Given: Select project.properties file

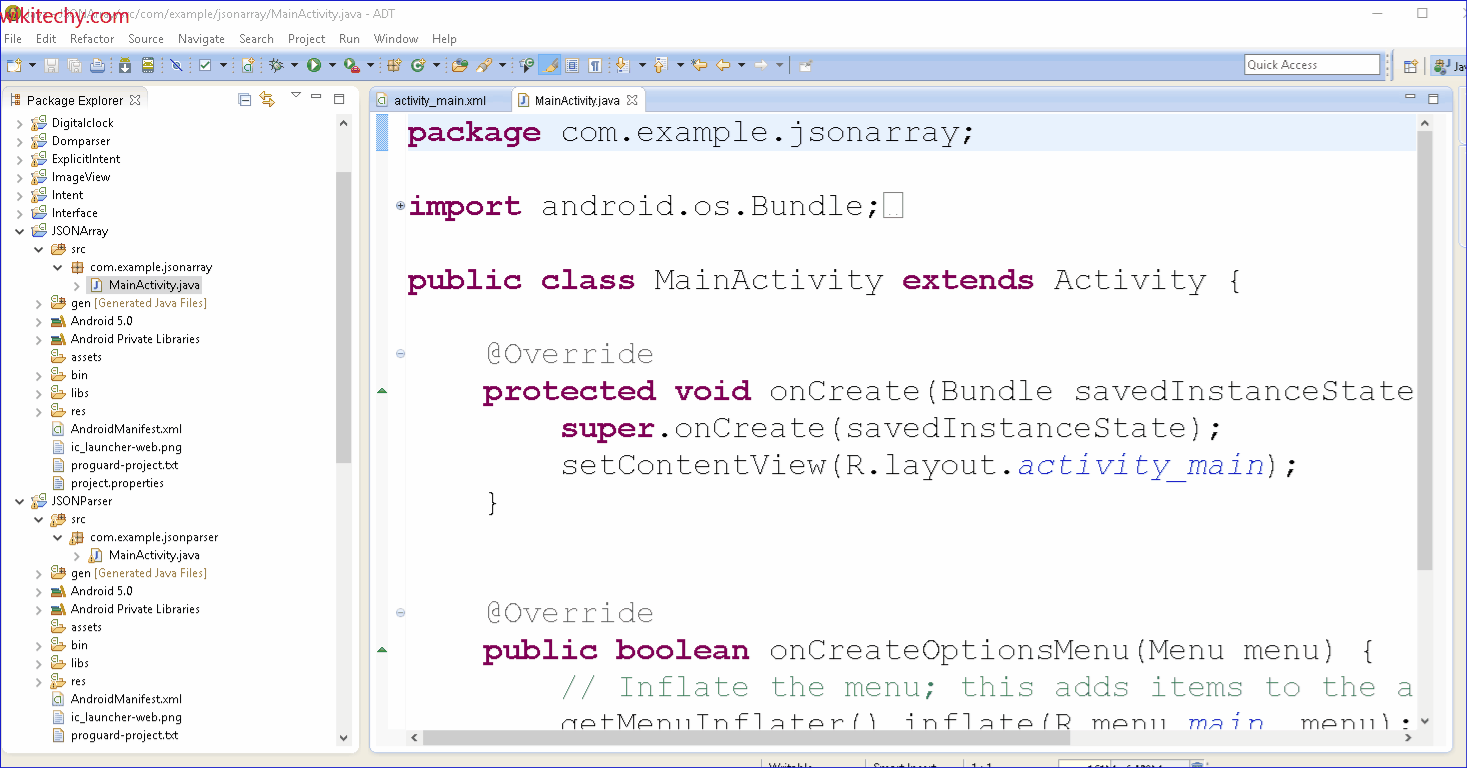Looking at the screenshot, I should pyautogui.click(x=117, y=483).
